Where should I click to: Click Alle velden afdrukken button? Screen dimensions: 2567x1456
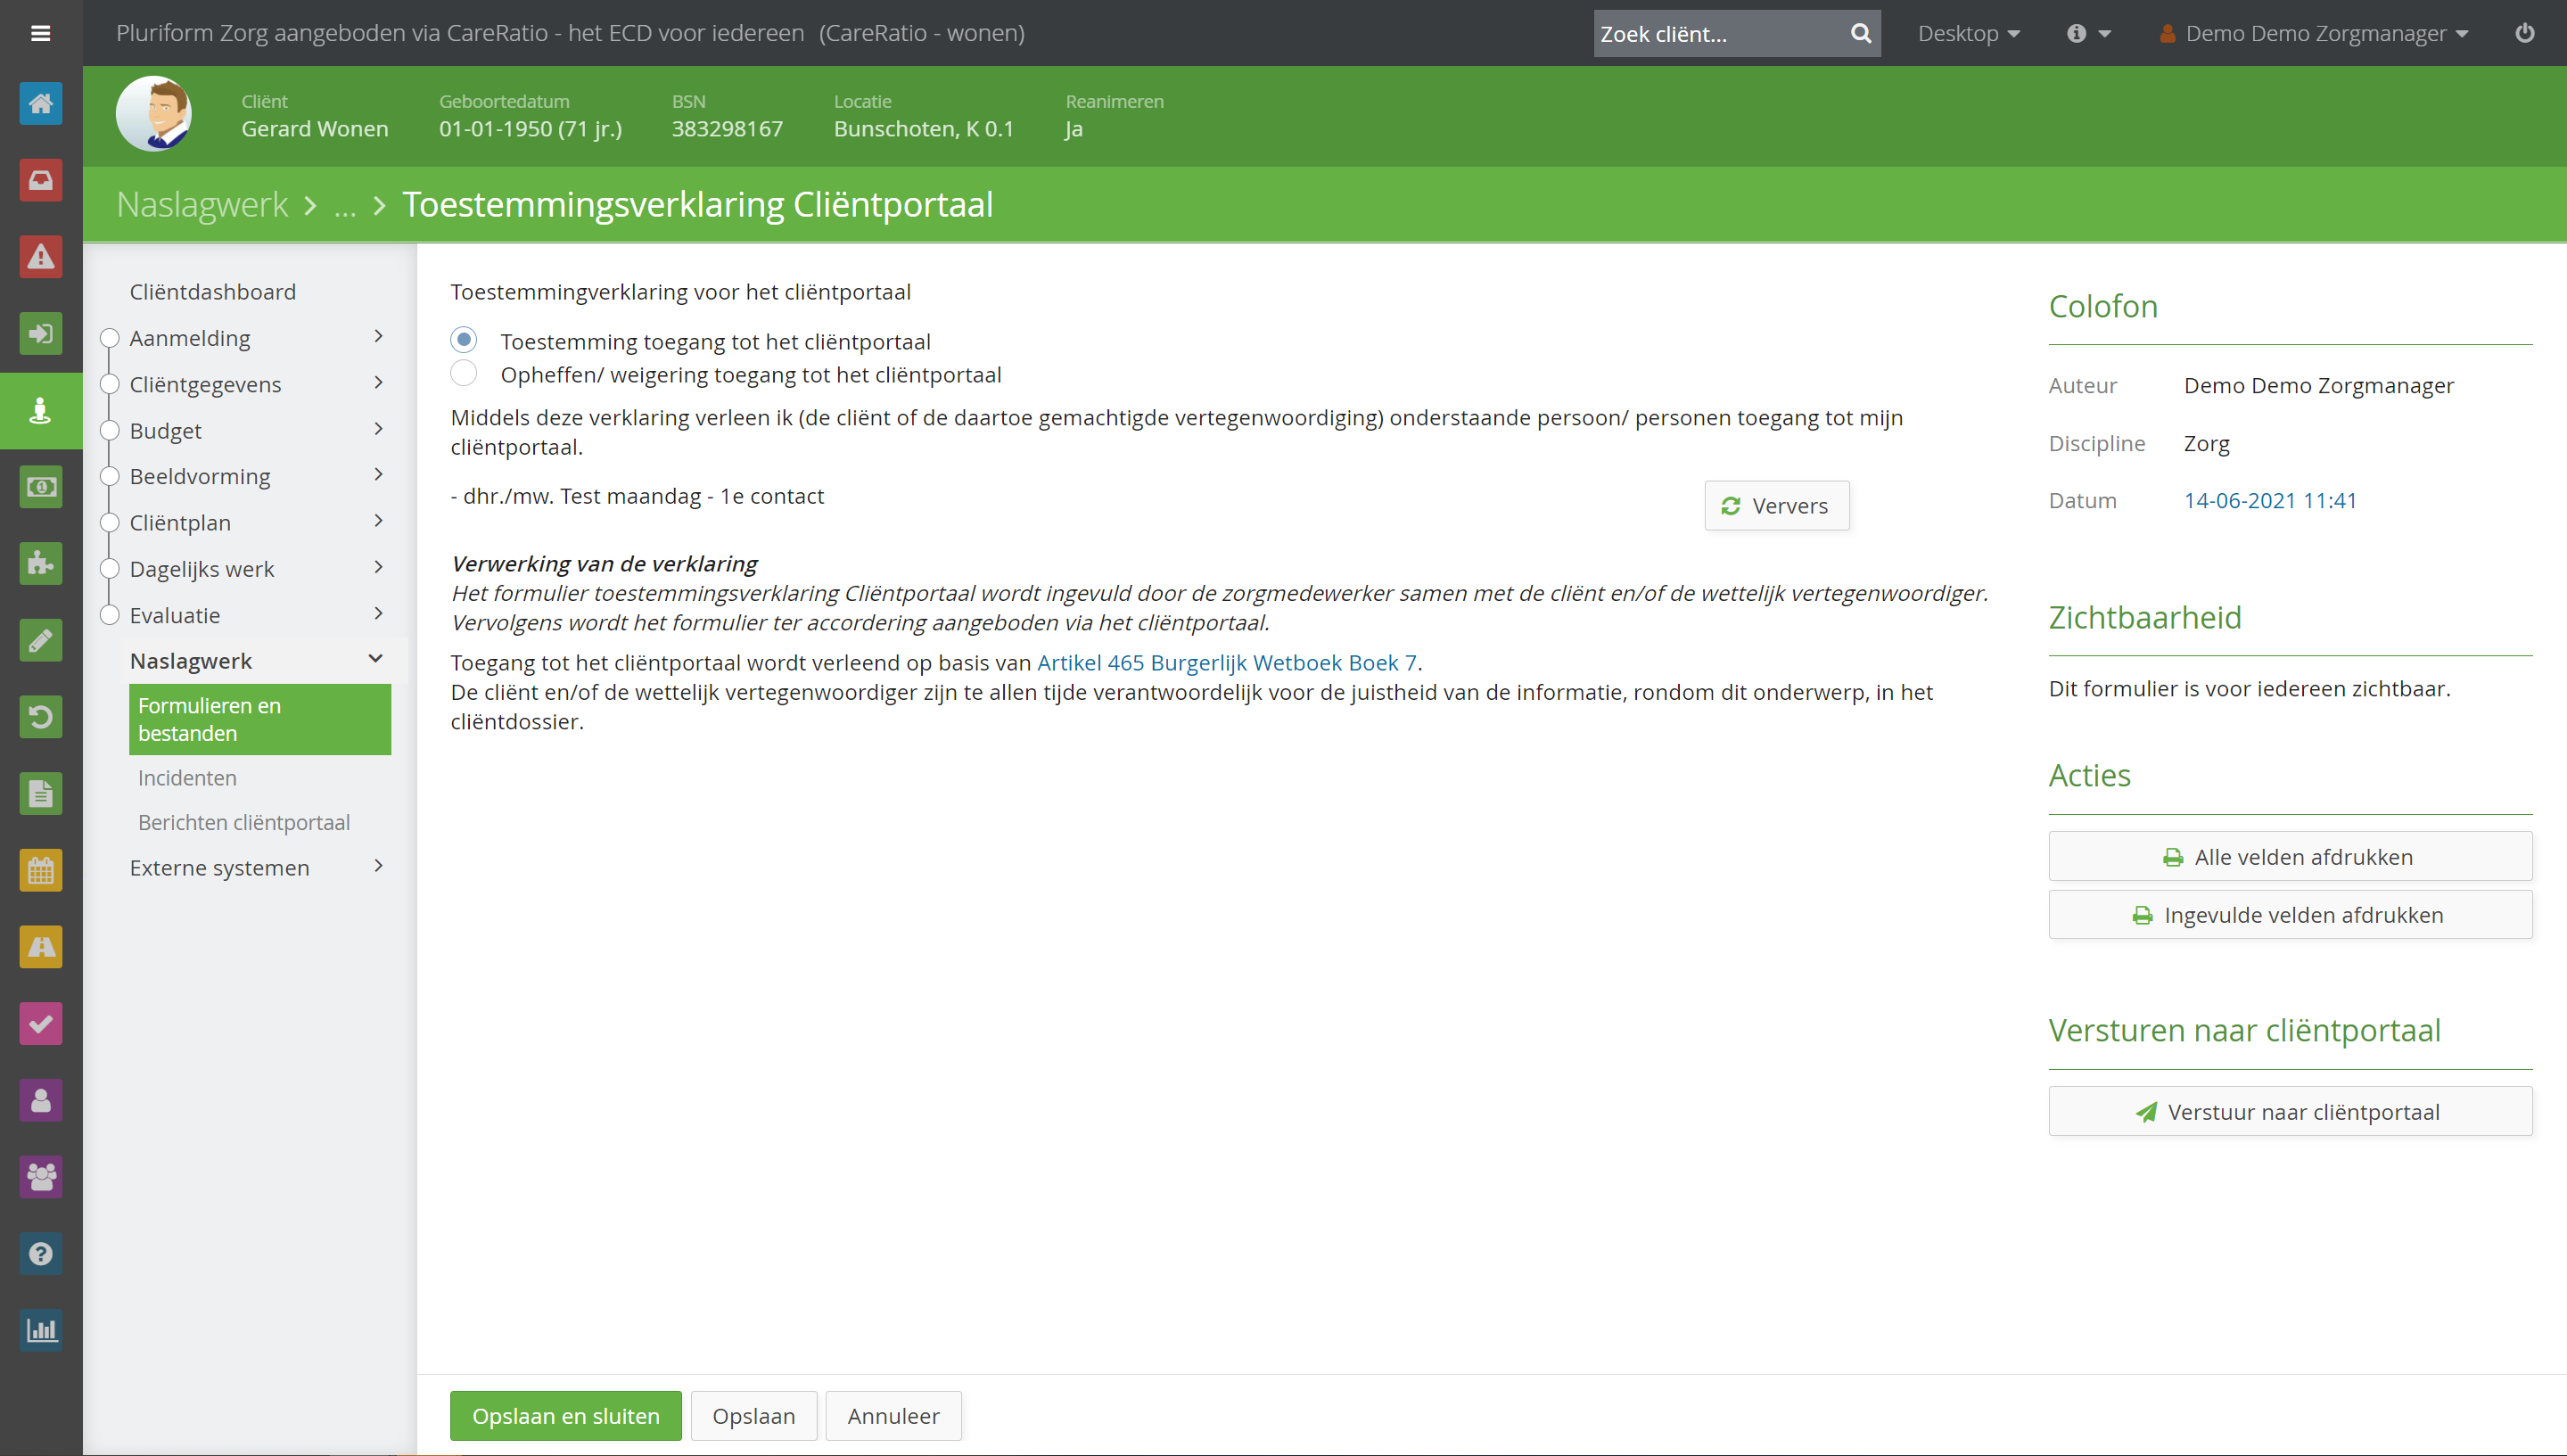2290,857
